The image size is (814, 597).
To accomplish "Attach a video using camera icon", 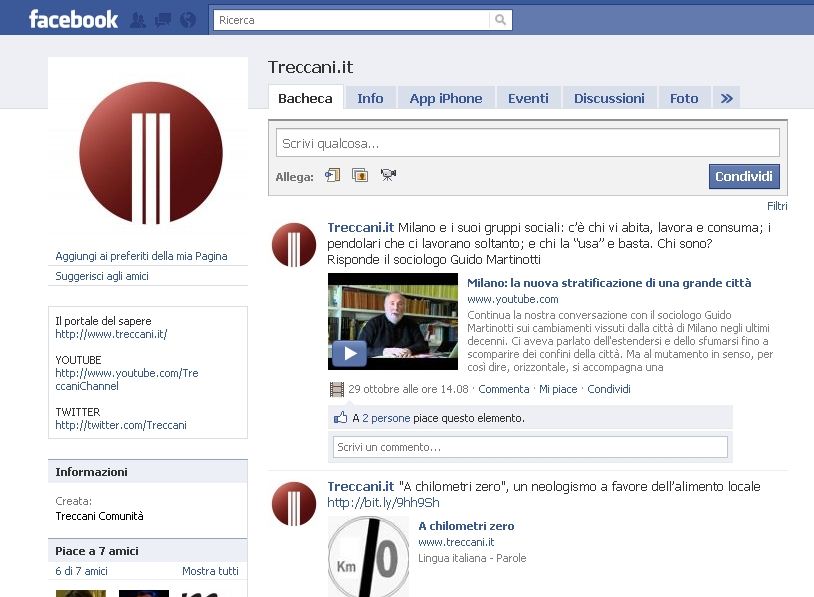I will (x=388, y=176).
